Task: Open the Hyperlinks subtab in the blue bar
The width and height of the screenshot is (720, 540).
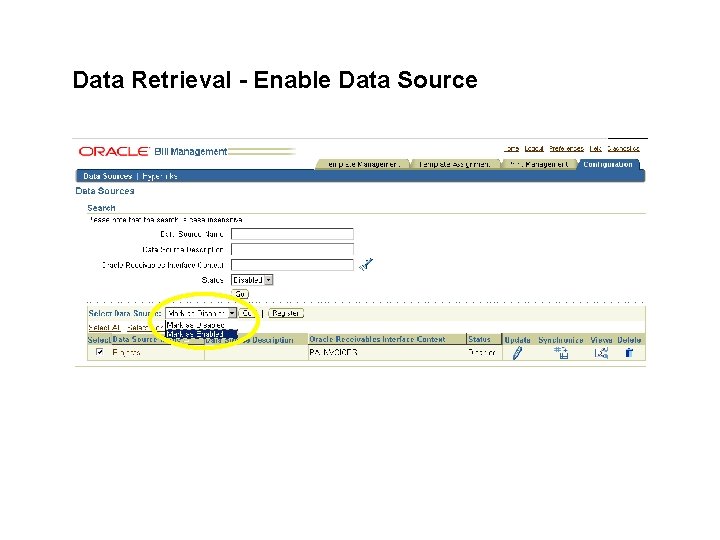Action: point(159,176)
